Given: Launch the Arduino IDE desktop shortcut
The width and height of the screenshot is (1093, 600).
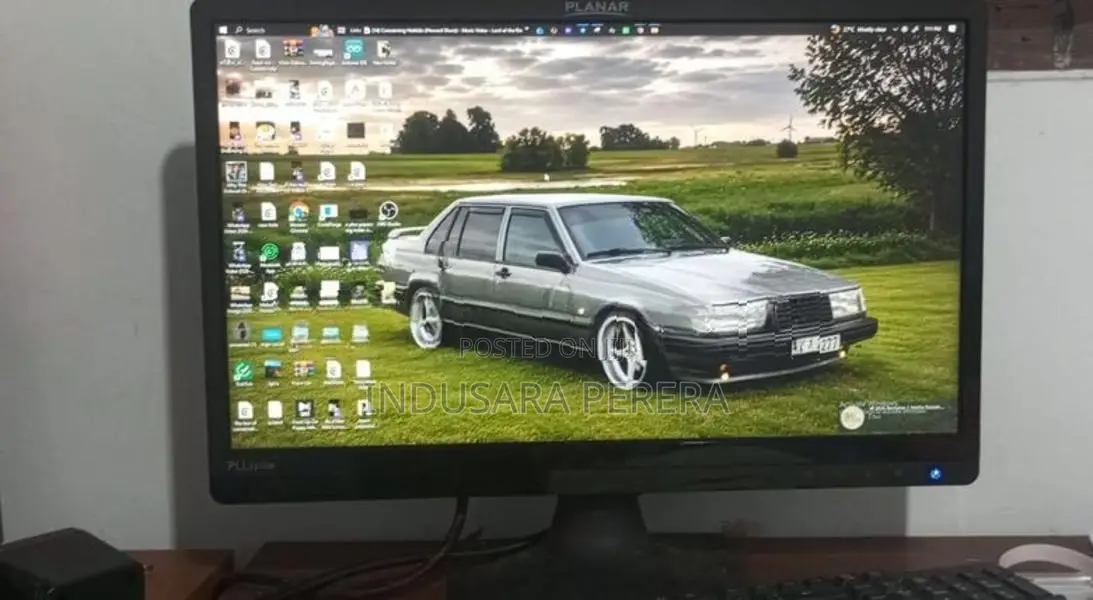Looking at the screenshot, I should click(x=353, y=49).
